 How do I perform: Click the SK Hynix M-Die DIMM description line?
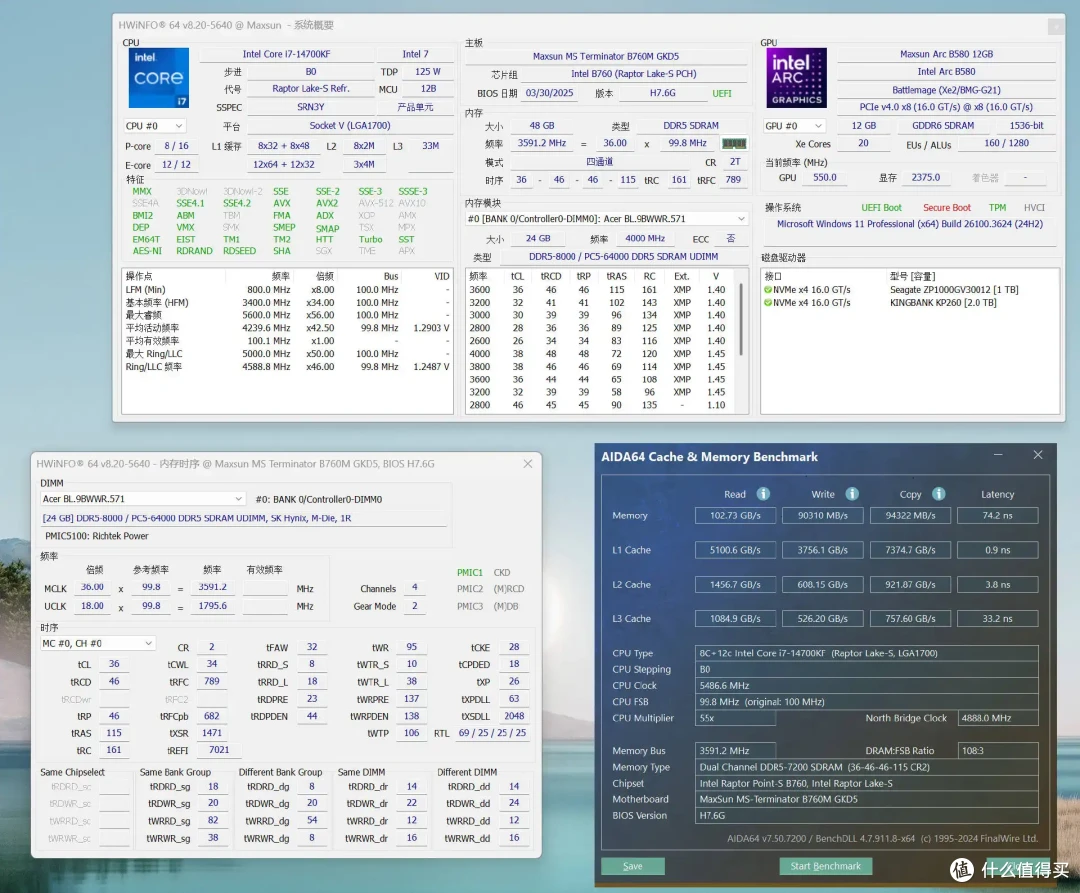click(x=196, y=518)
